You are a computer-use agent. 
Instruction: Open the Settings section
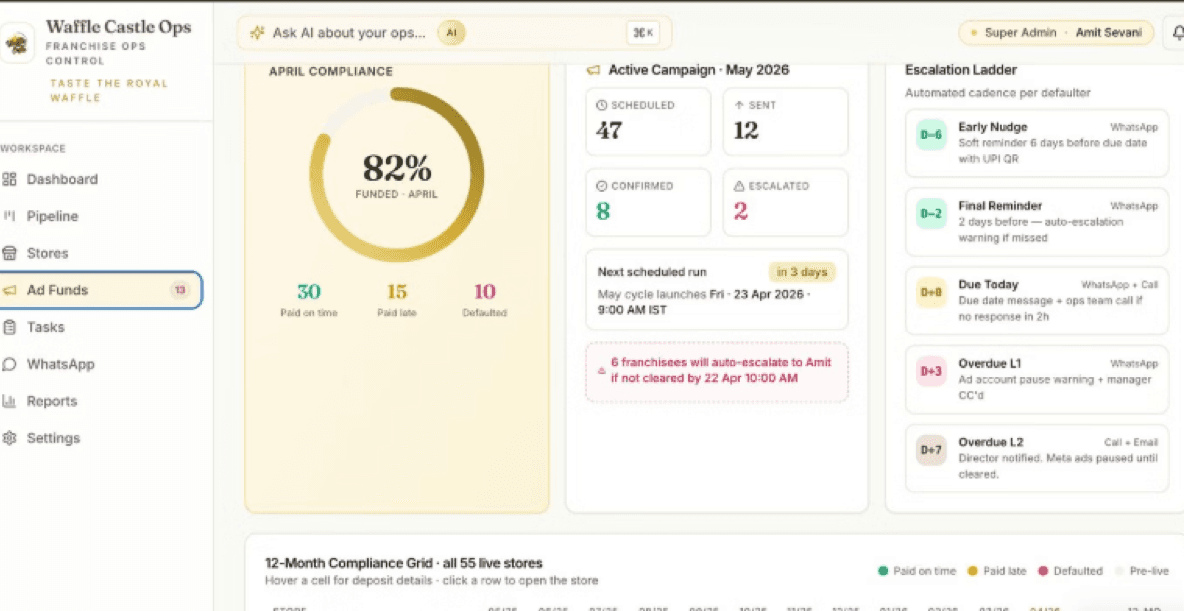click(x=101, y=438)
